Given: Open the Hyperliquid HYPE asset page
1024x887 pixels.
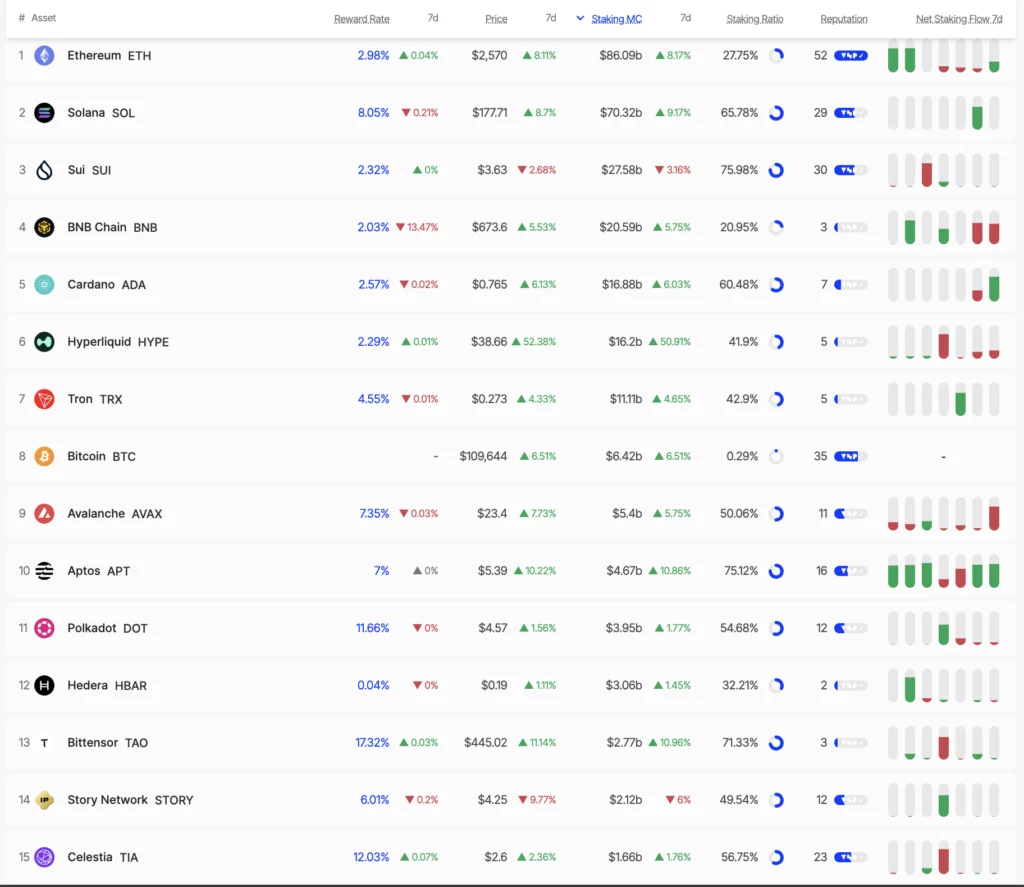Looking at the screenshot, I should click(118, 342).
